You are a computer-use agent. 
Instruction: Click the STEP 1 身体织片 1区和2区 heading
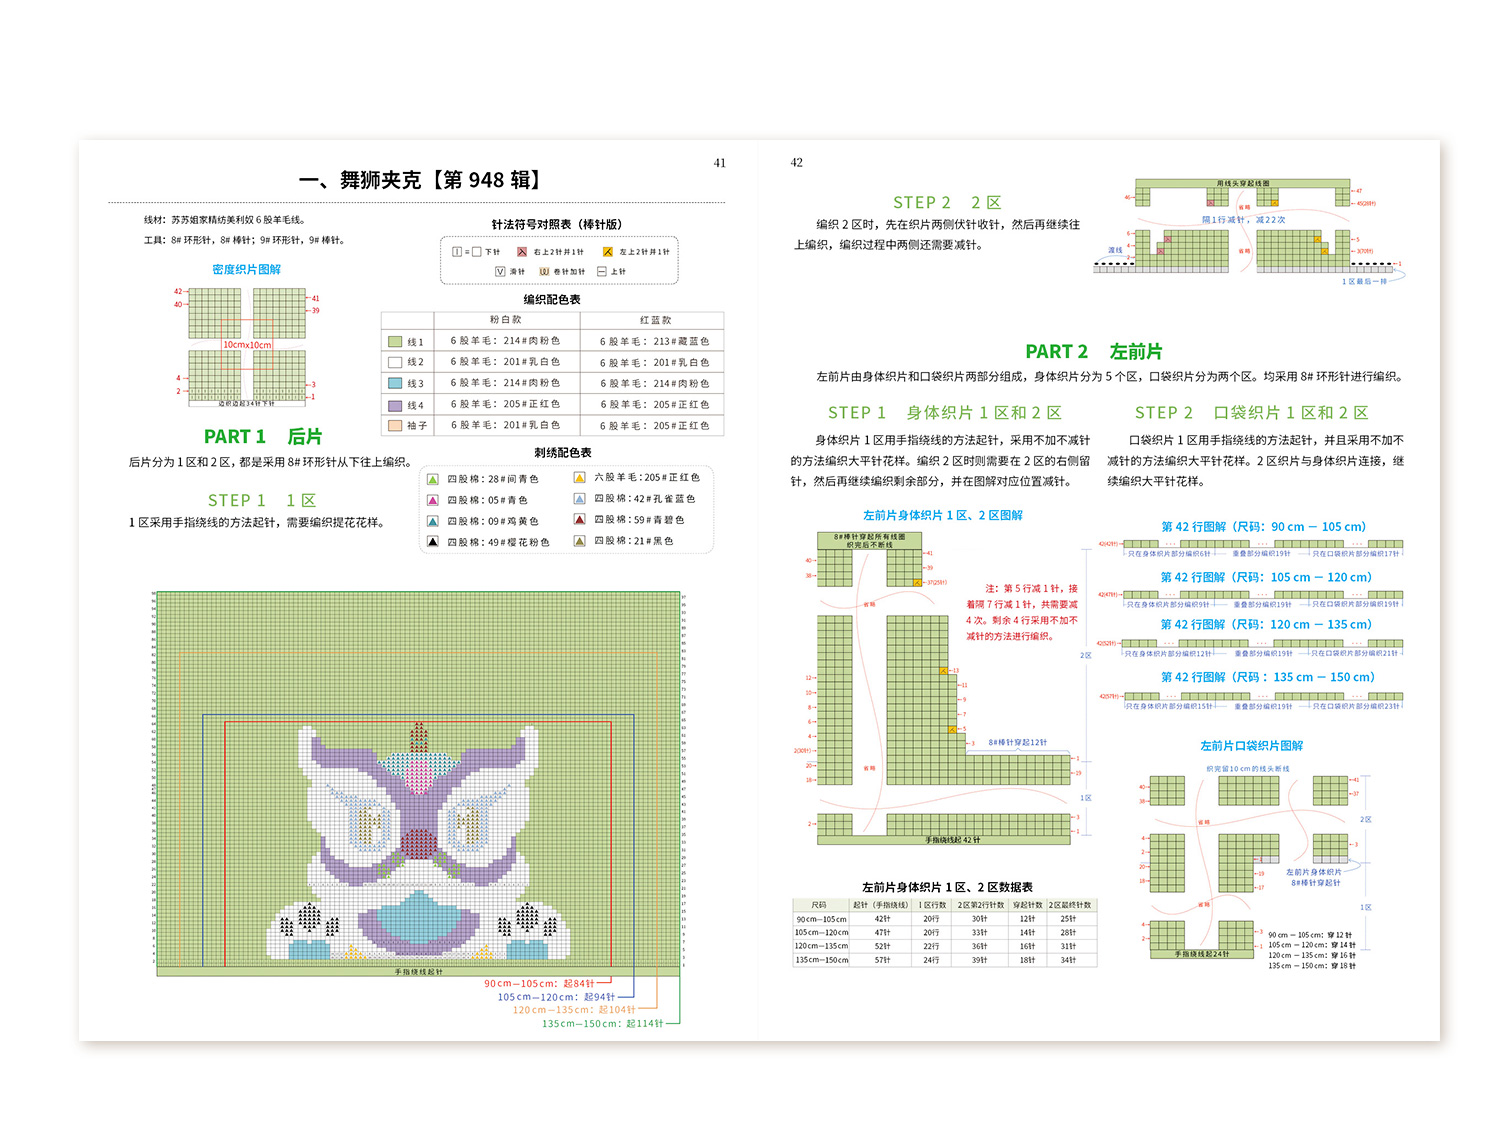click(x=945, y=413)
